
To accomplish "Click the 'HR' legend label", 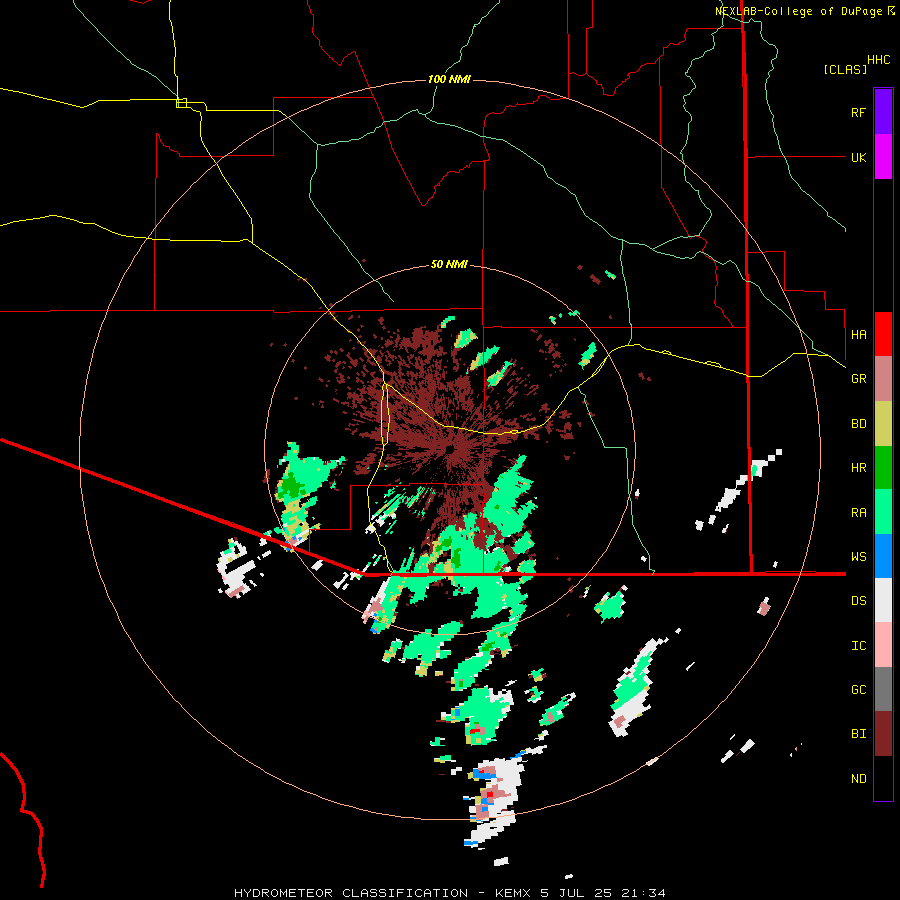I will (858, 468).
